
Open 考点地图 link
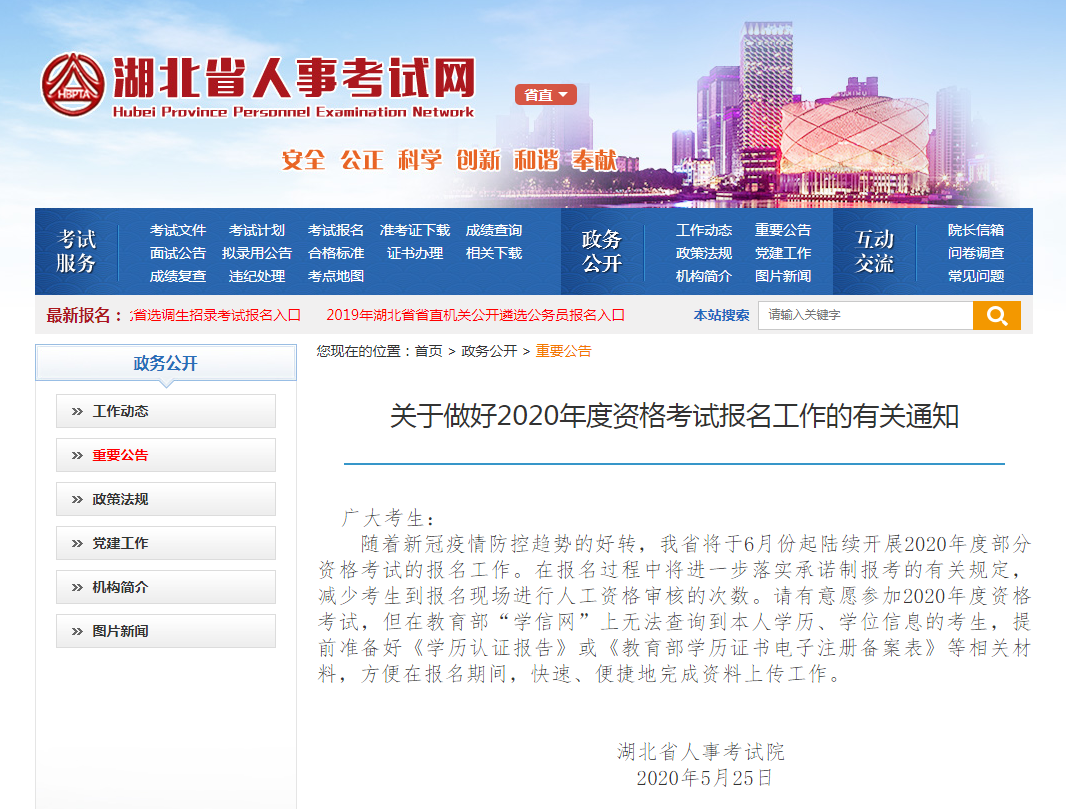pyautogui.click(x=335, y=276)
